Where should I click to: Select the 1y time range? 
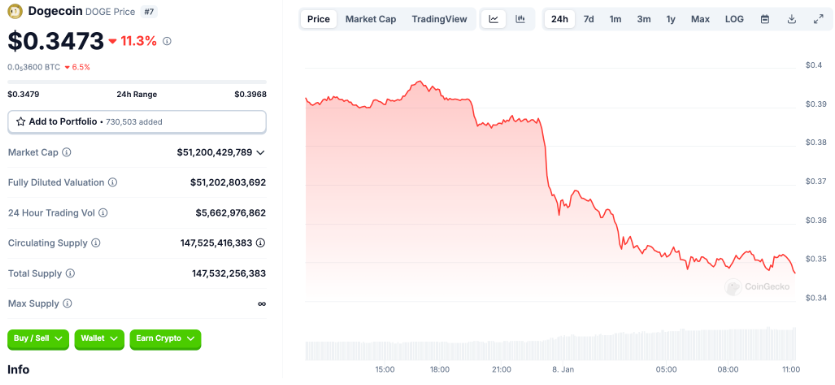pyautogui.click(x=670, y=19)
